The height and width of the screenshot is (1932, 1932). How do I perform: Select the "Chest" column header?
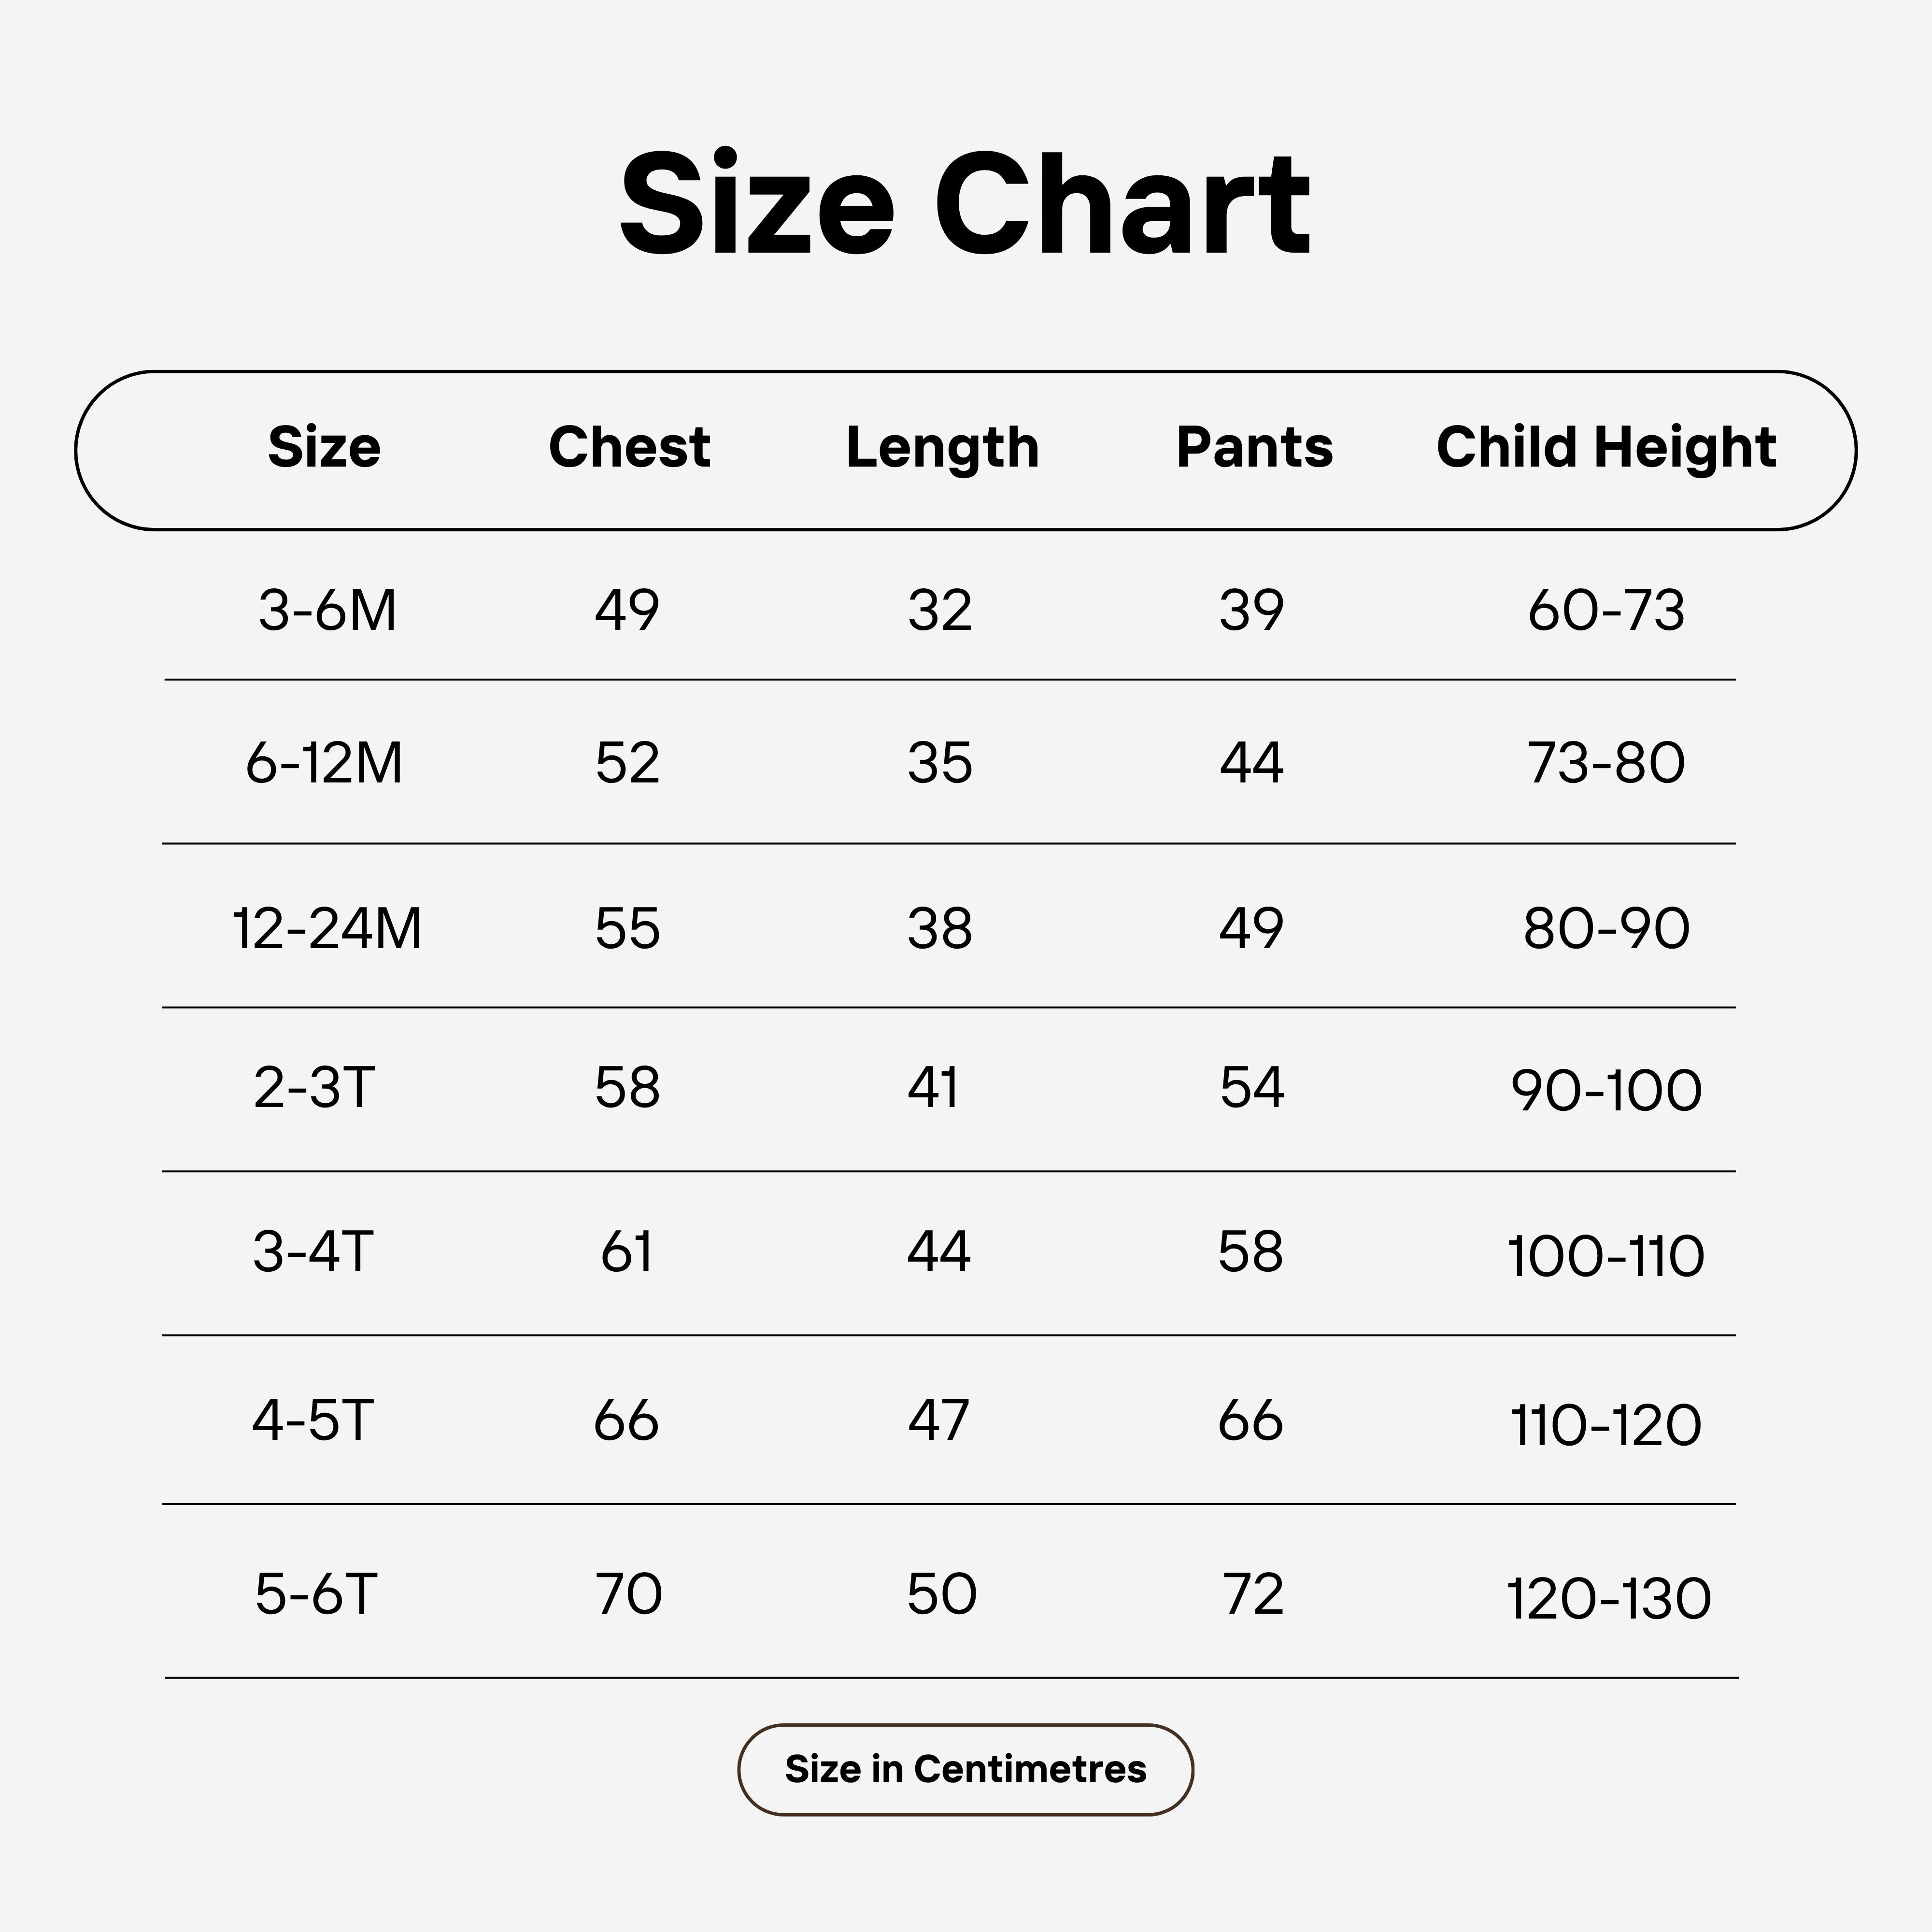pos(629,447)
